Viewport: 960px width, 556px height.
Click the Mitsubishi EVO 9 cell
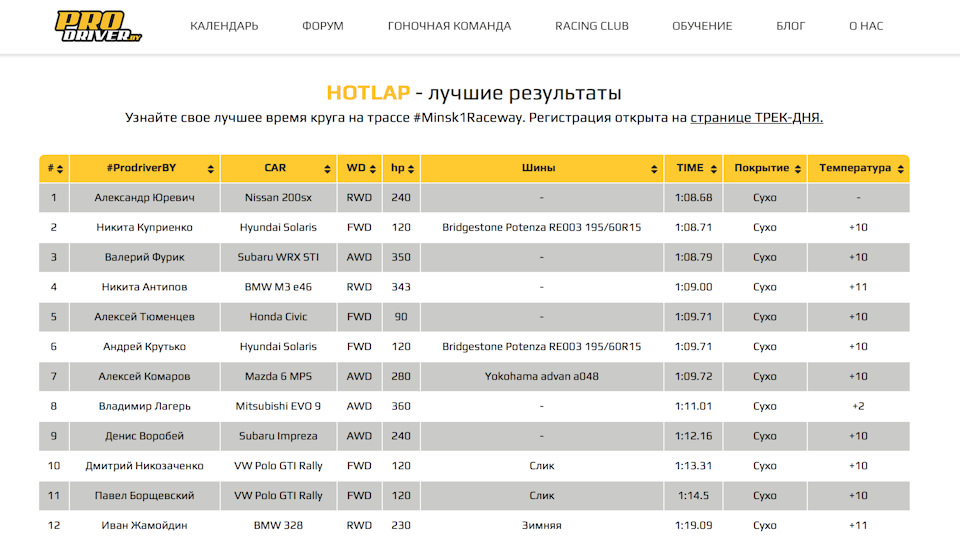(278, 406)
